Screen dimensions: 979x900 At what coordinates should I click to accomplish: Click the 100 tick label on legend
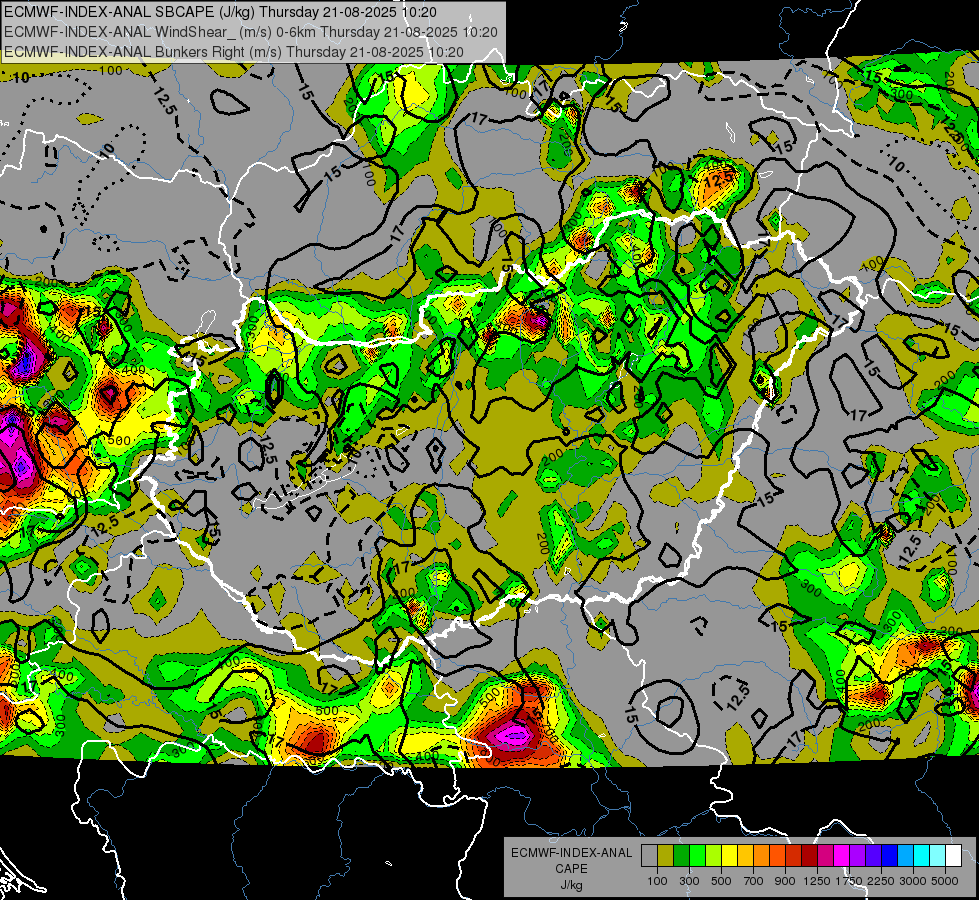click(657, 881)
